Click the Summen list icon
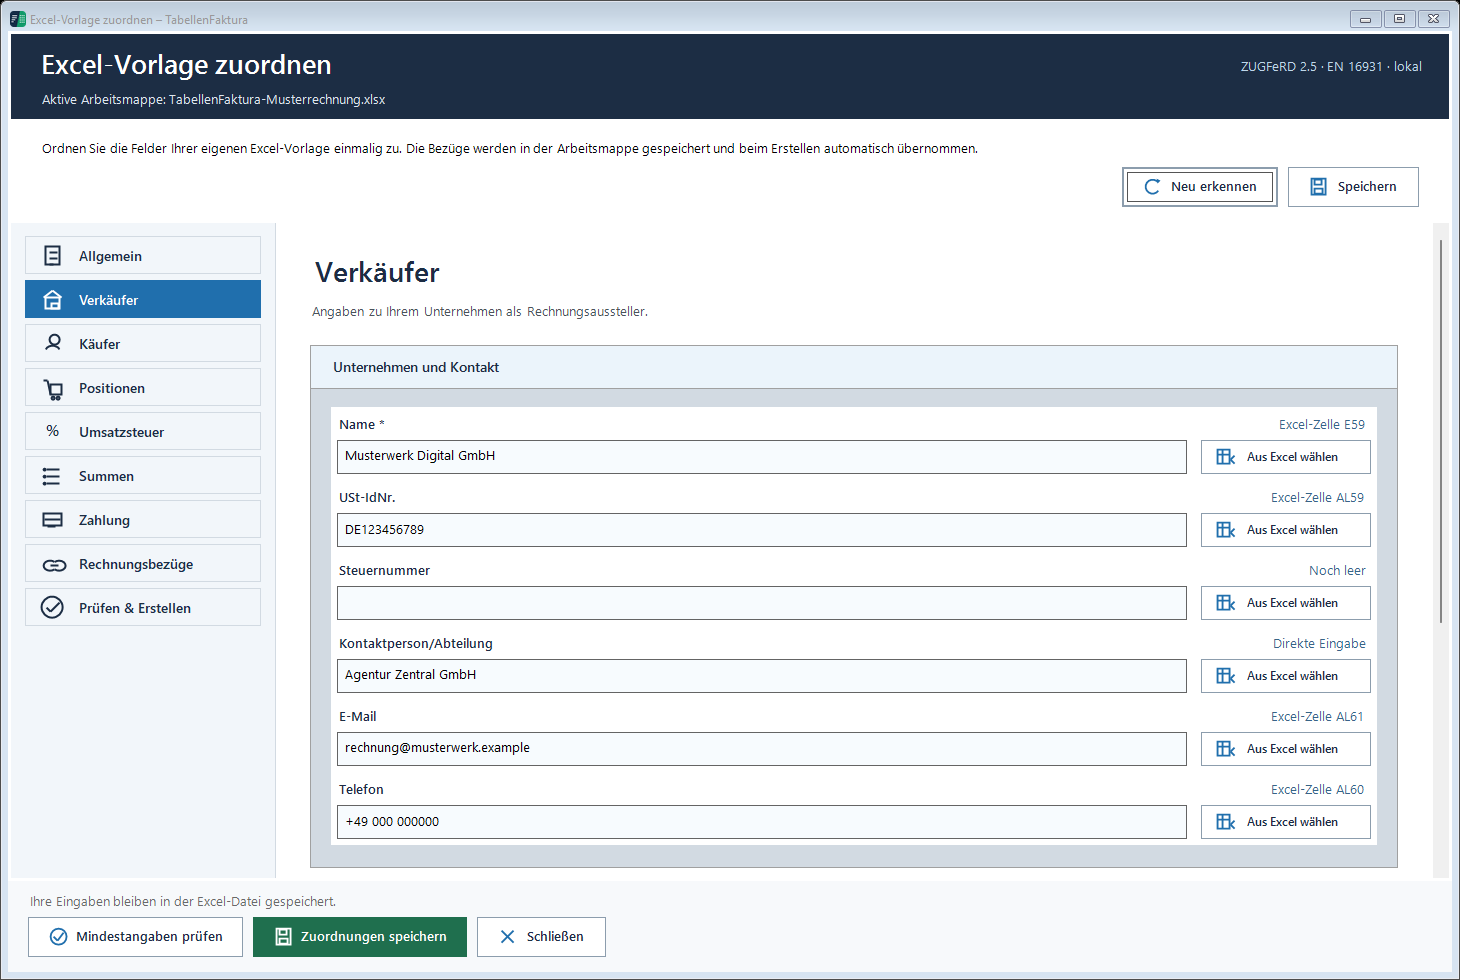 (52, 477)
